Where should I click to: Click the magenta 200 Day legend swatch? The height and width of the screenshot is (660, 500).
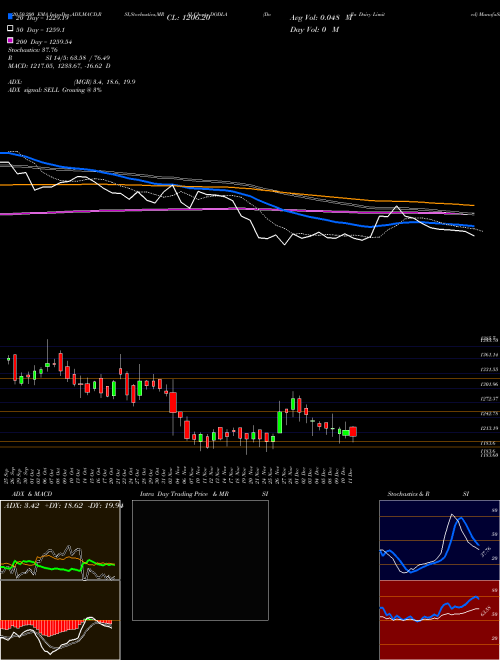[x=11, y=40]
